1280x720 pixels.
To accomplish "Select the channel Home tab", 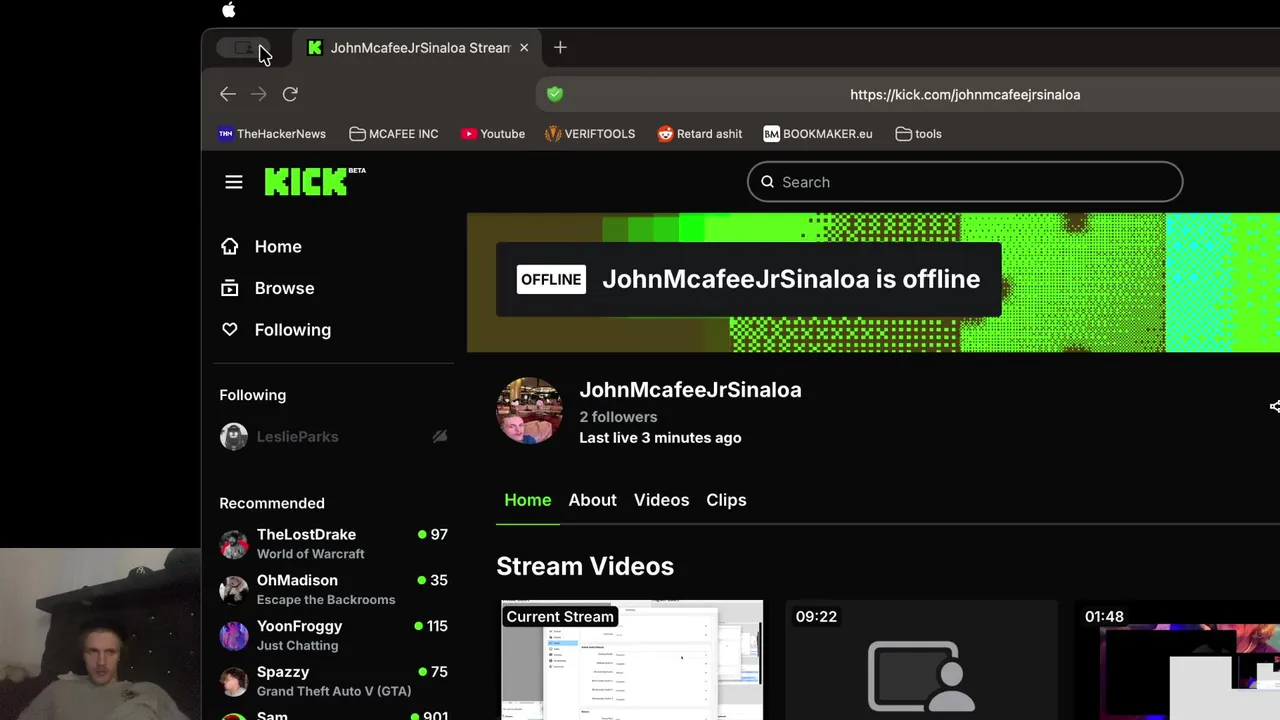I will (527, 500).
